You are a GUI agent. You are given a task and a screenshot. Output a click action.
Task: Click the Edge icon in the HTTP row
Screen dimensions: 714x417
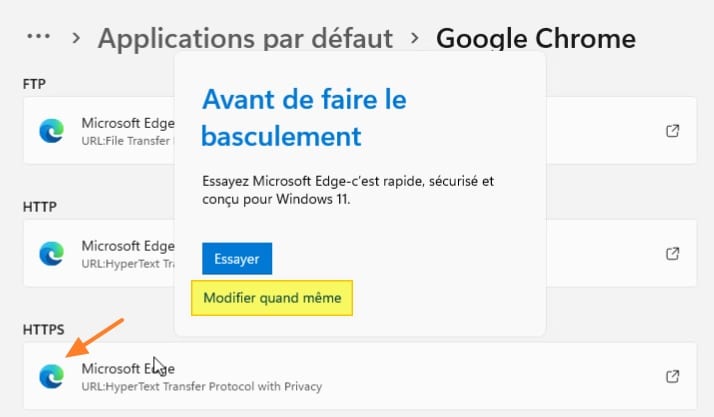(x=51, y=253)
